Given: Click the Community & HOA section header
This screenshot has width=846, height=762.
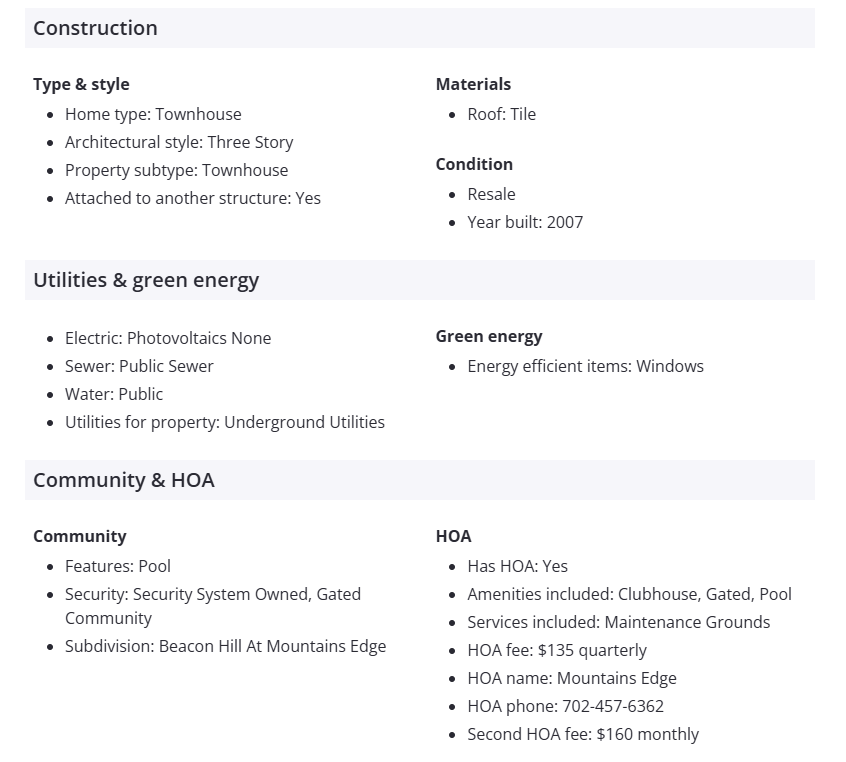Looking at the screenshot, I should coord(124,480).
